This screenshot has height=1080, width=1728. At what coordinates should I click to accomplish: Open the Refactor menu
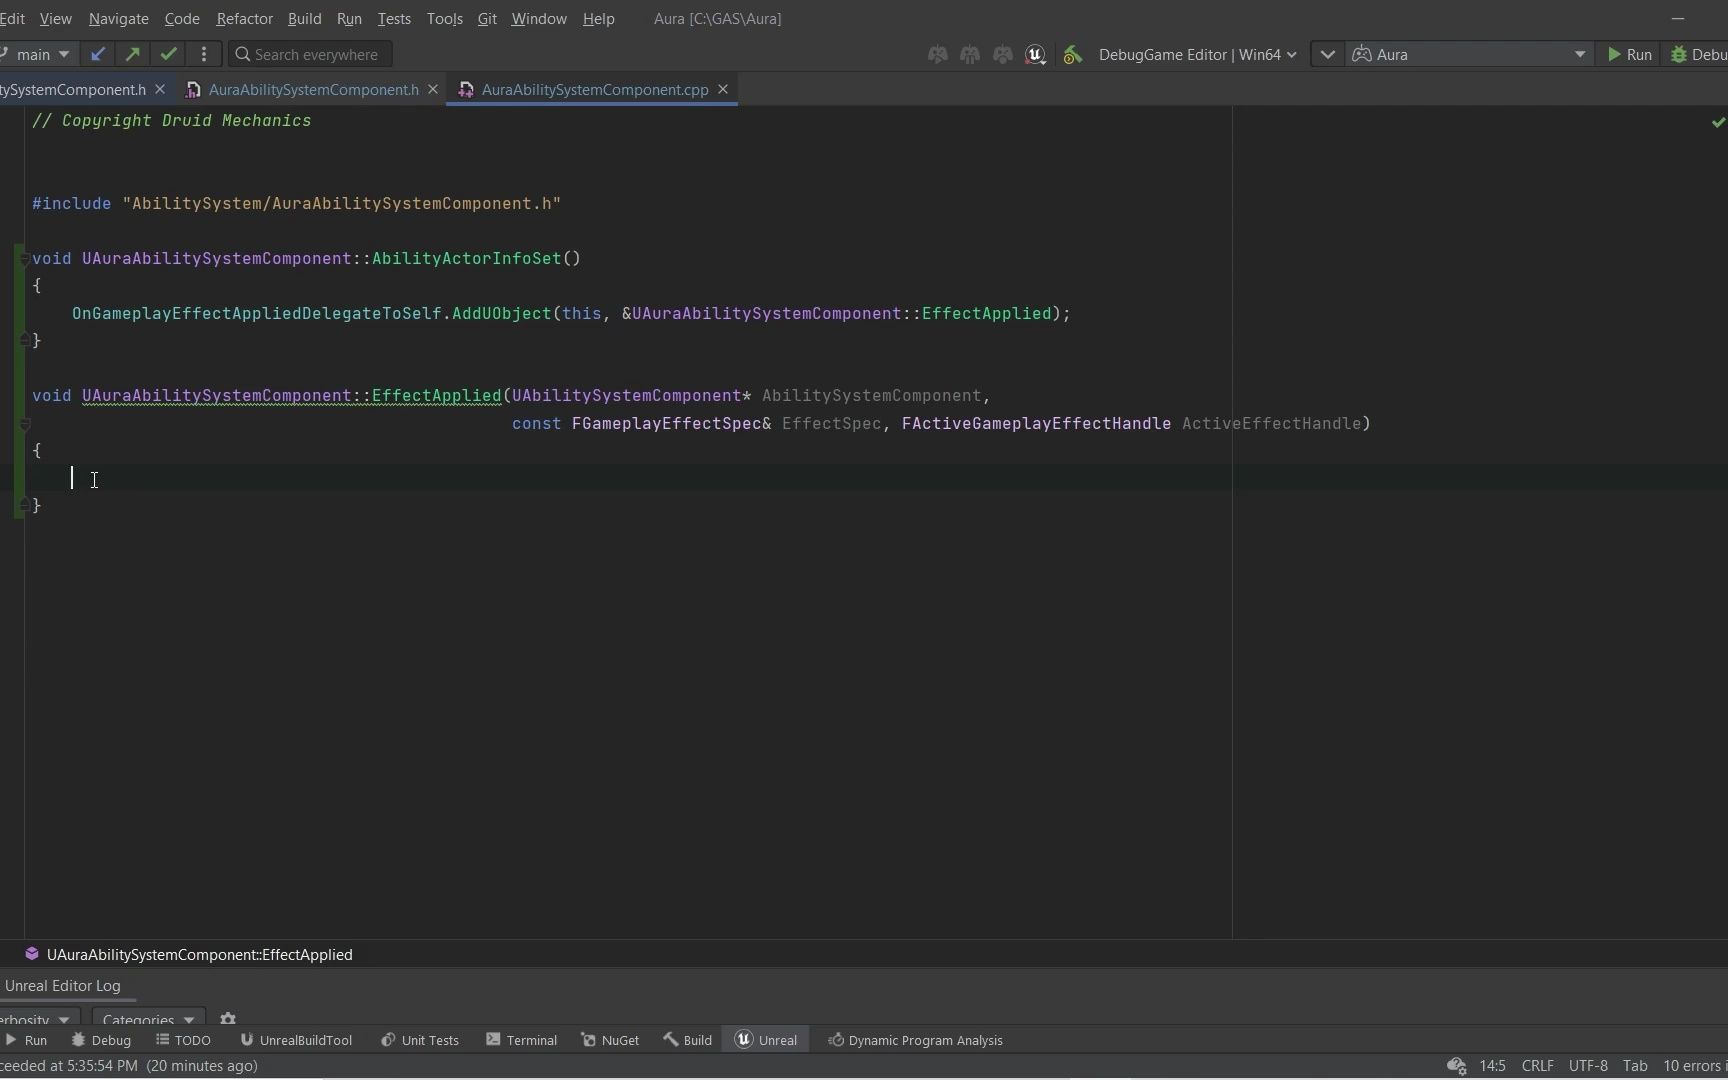pyautogui.click(x=244, y=19)
